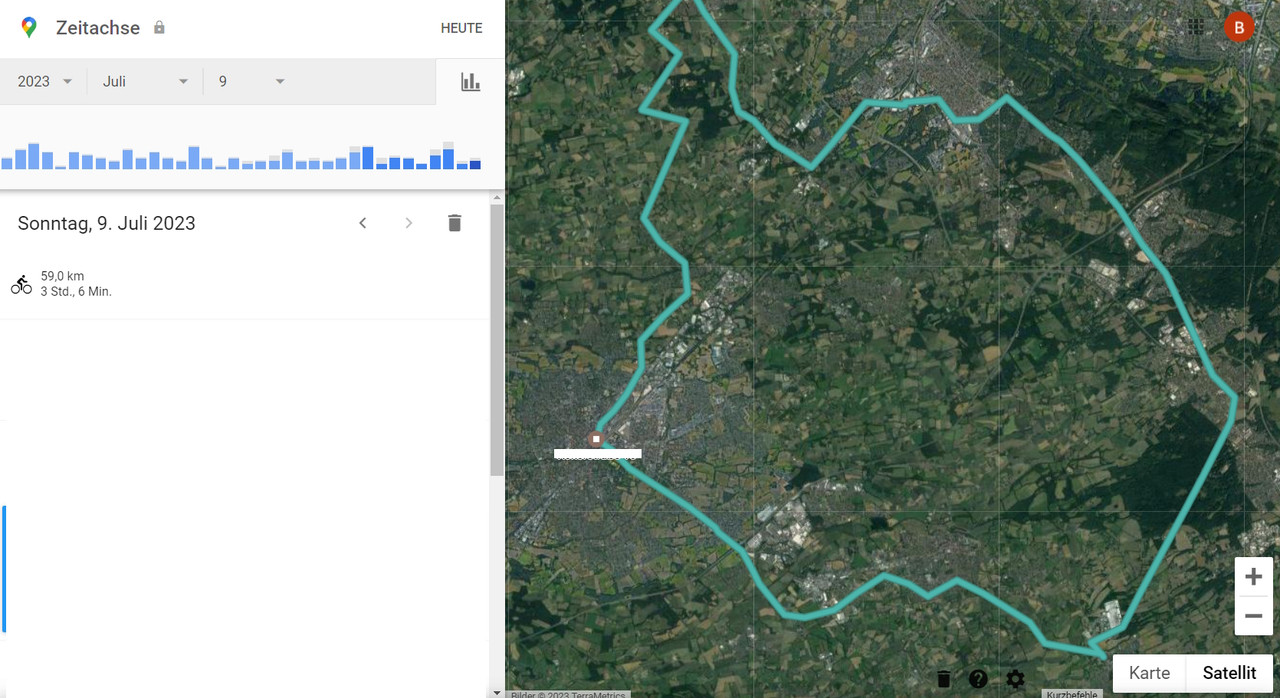Click the map trash icon at the bottom
Screen dimensions: 1280x698
[944, 679]
